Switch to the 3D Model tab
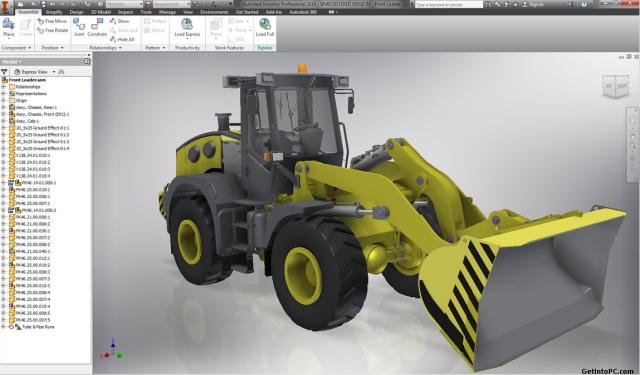 [x=101, y=12]
